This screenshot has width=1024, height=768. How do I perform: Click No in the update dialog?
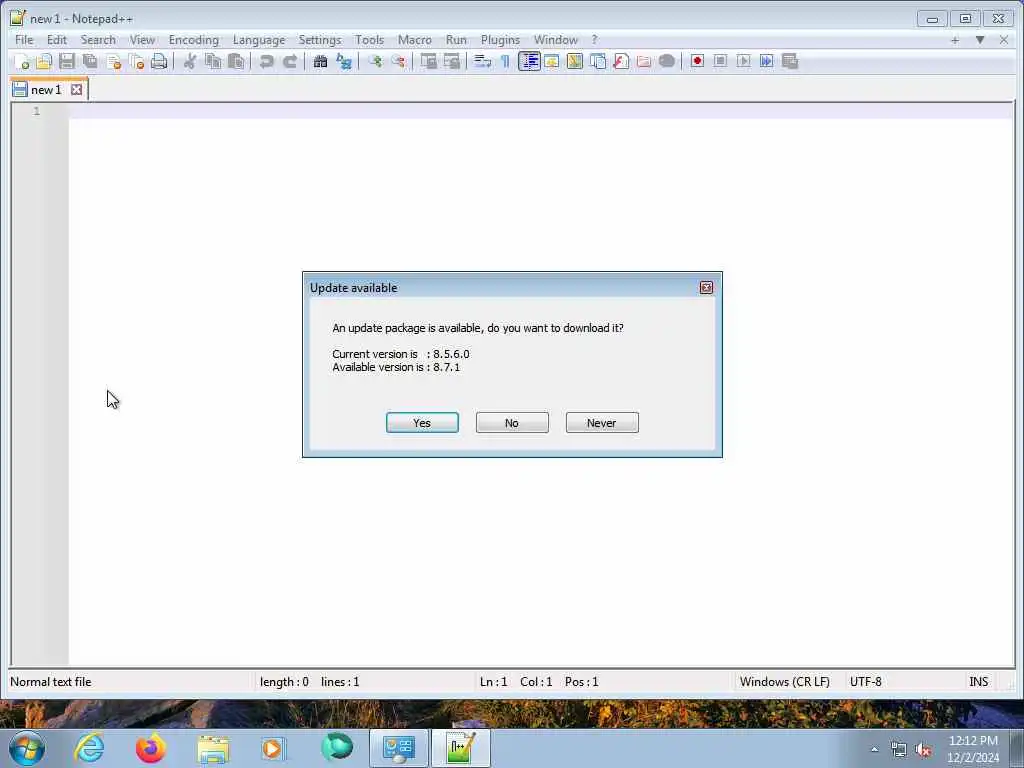coord(512,423)
